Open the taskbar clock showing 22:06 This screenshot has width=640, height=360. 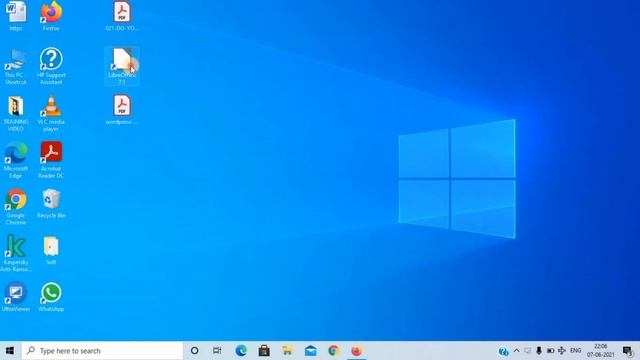coord(600,351)
